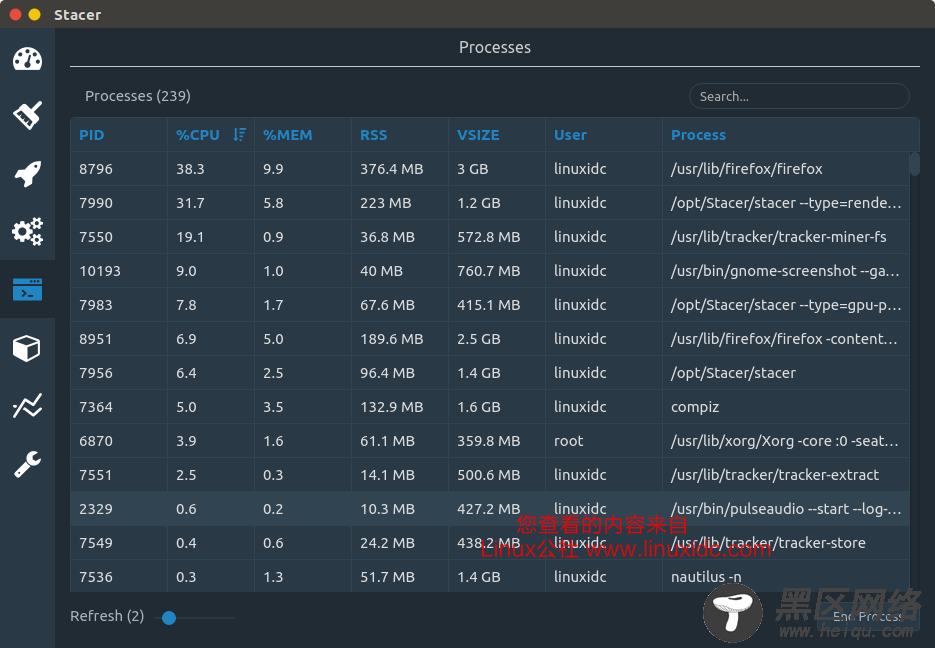Select the nautilus -n process row
935x648 pixels.
(x=490, y=576)
